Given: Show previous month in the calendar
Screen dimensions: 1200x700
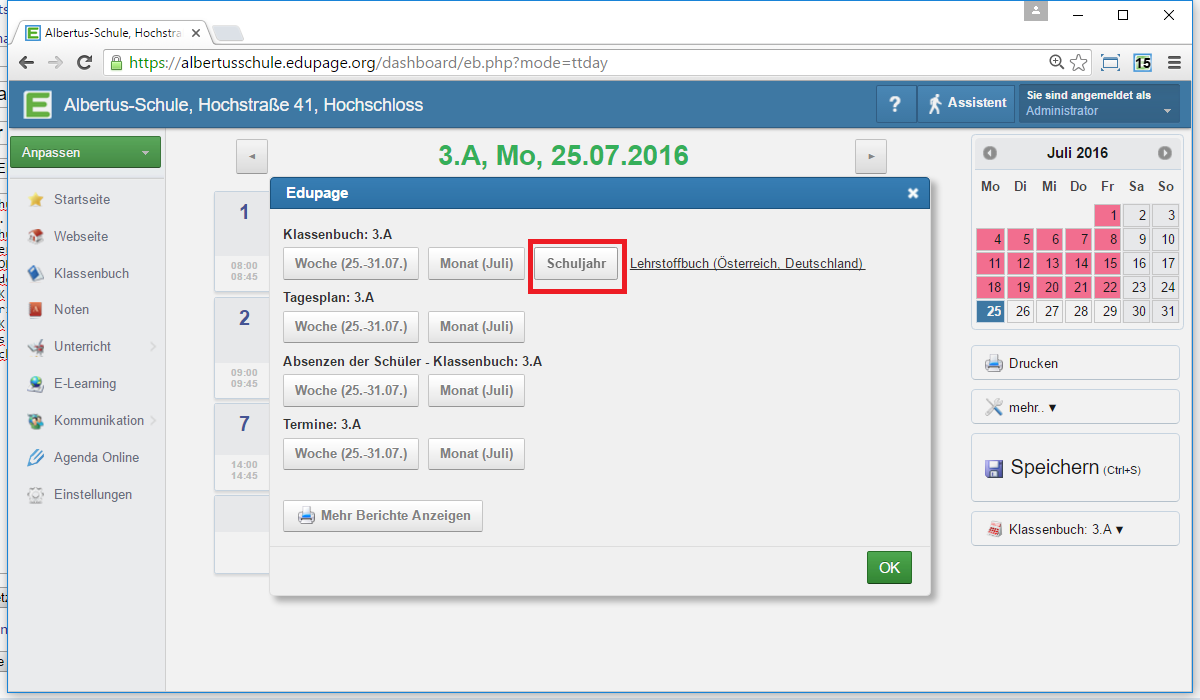Looking at the screenshot, I should pos(990,153).
